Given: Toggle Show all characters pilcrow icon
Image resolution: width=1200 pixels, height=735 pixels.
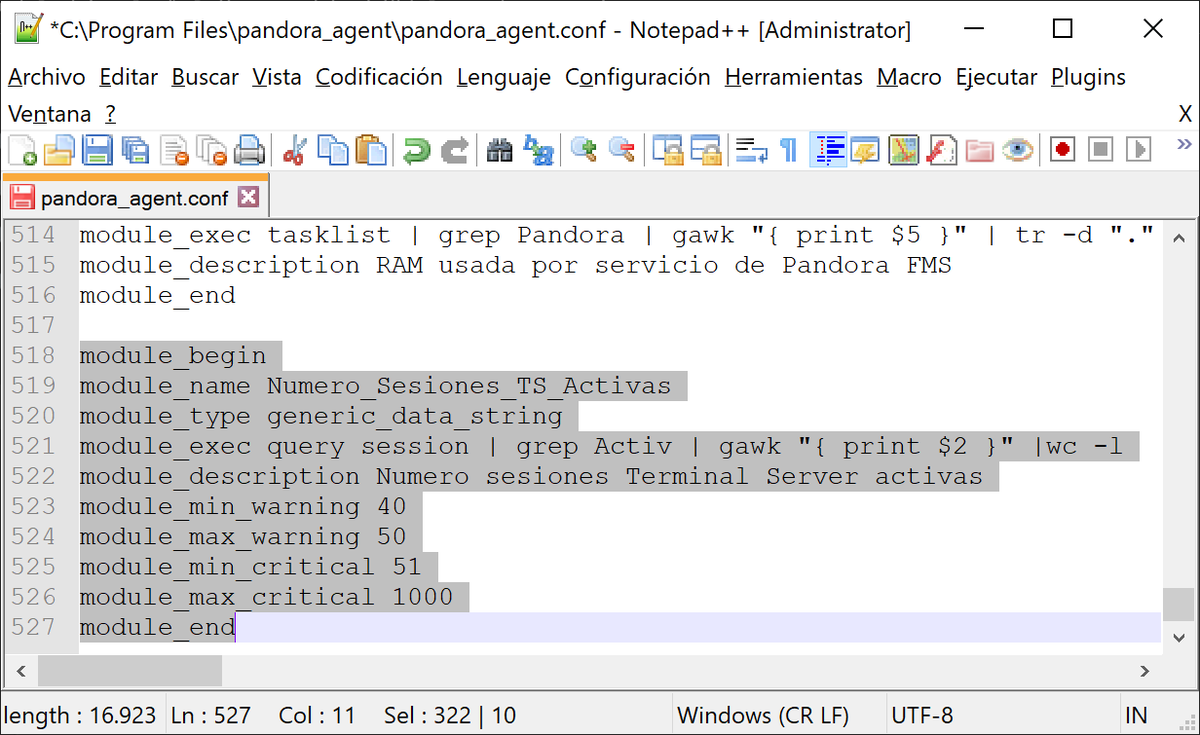Looking at the screenshot, I should 789,150.
